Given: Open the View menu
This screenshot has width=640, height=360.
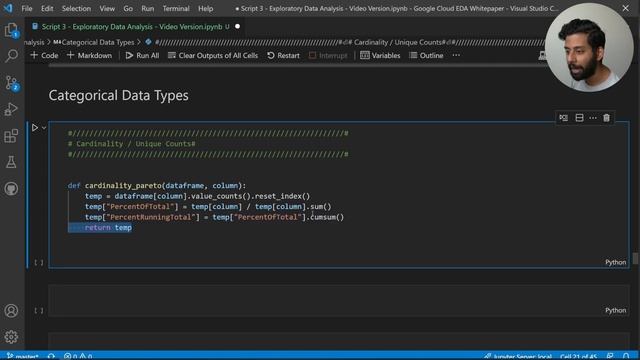Looking at the screenshot, I should tap(107, 8).
